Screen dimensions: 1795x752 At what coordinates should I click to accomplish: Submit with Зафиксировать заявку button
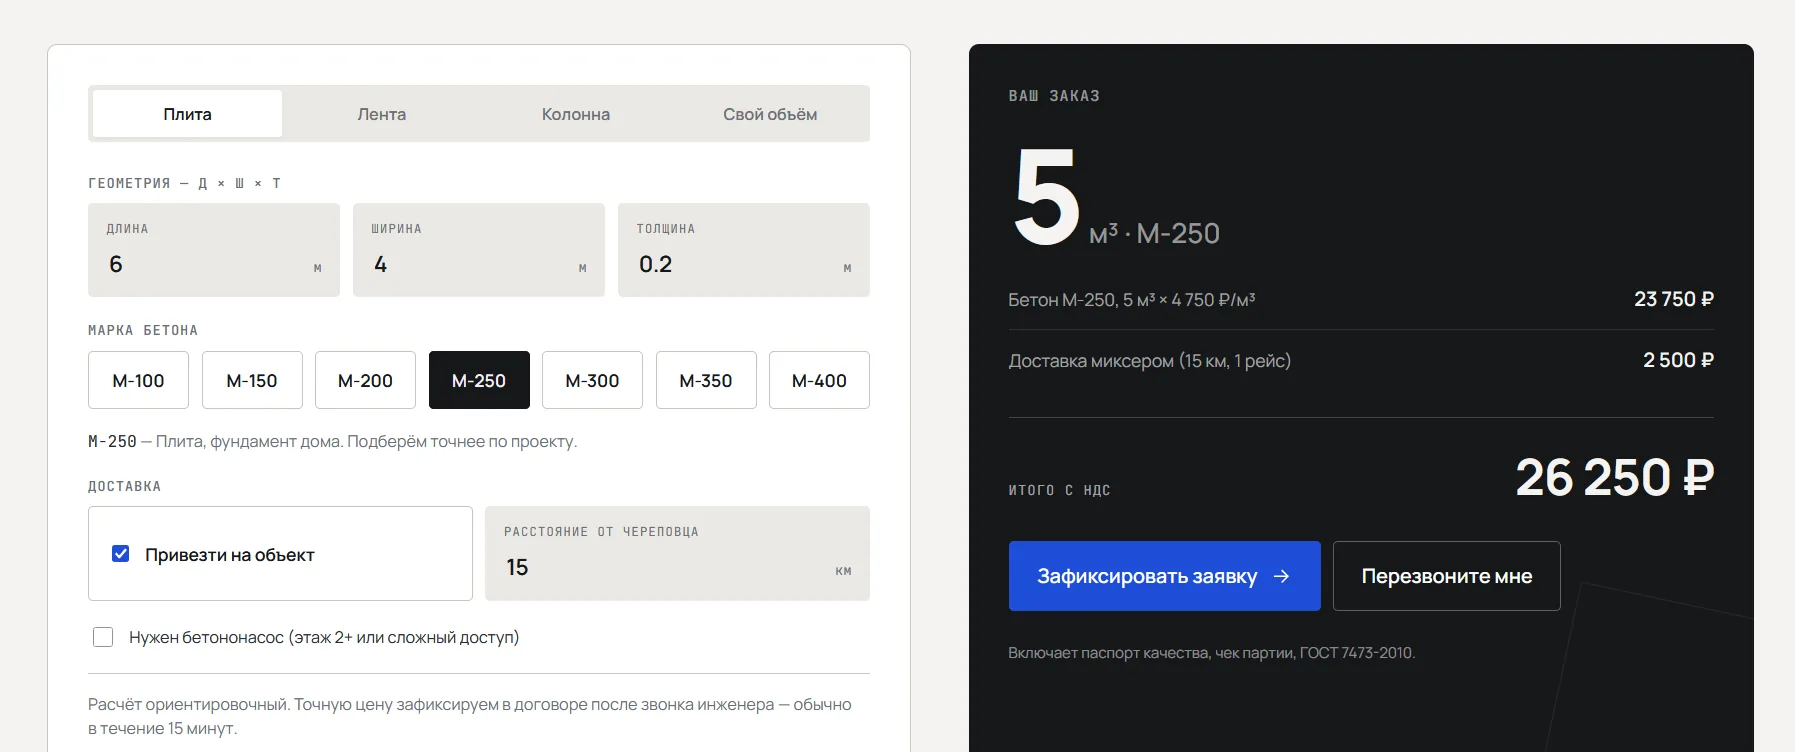[1164, 576]
